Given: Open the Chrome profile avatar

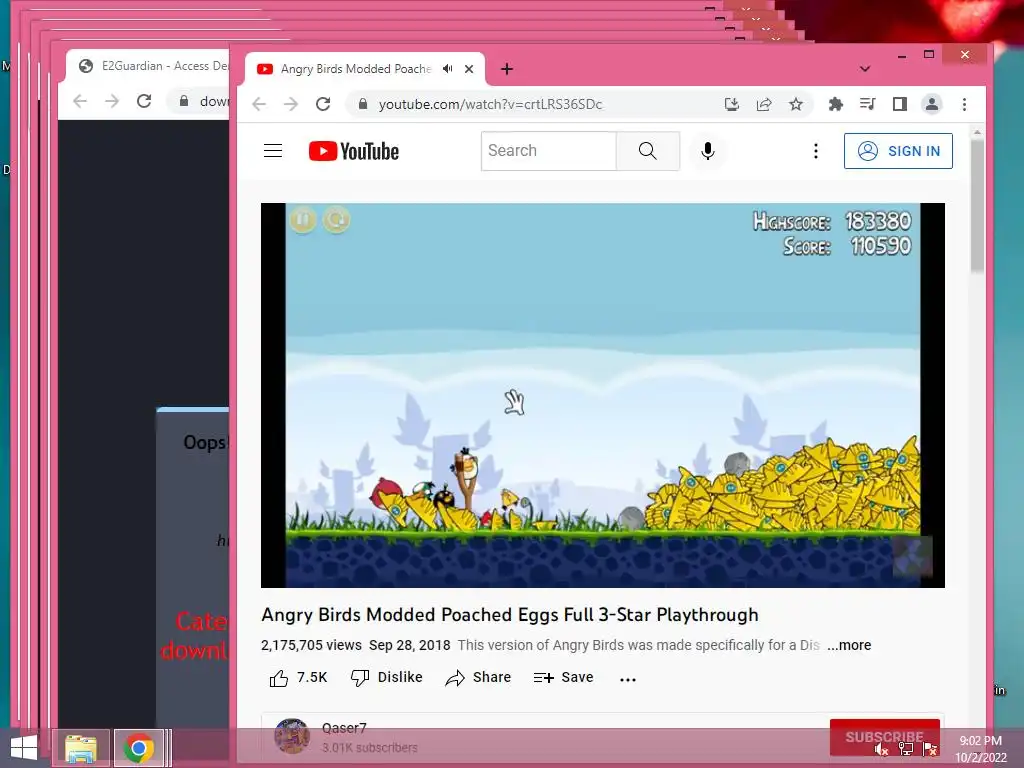Looking at the screenshot, I should (x=932, y=104).
